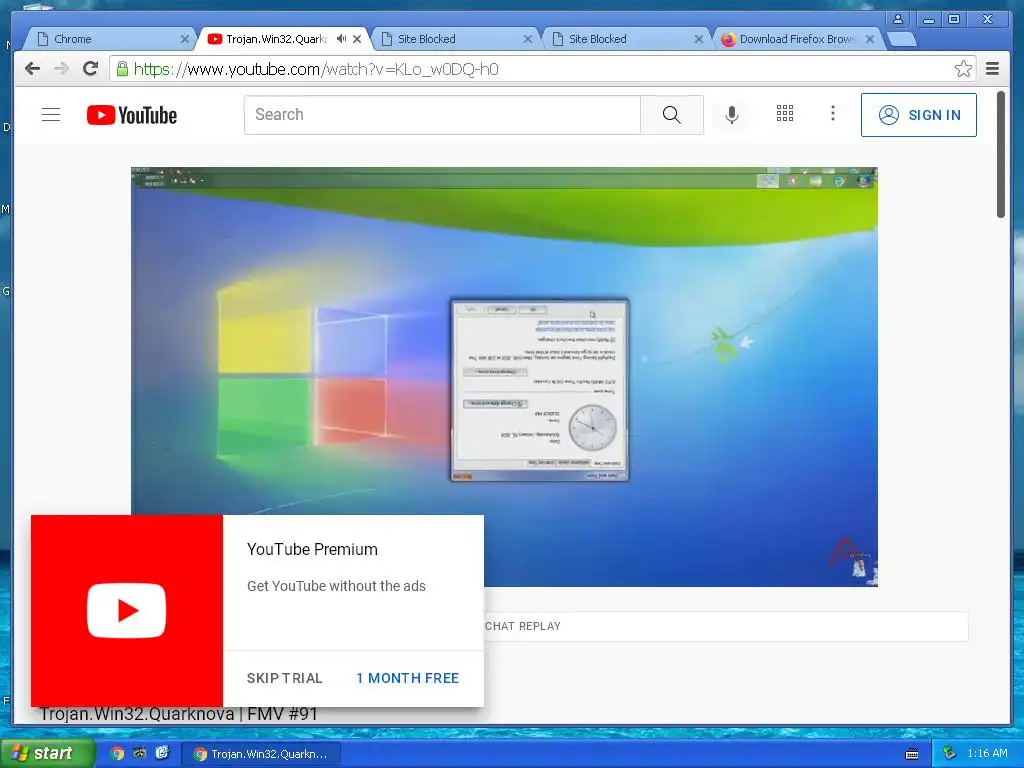Image resolution: width=1024 pixels, height=768 pixels.
Task: Launch Chrome from the quick launch bar
Action: tap(117, 753)
